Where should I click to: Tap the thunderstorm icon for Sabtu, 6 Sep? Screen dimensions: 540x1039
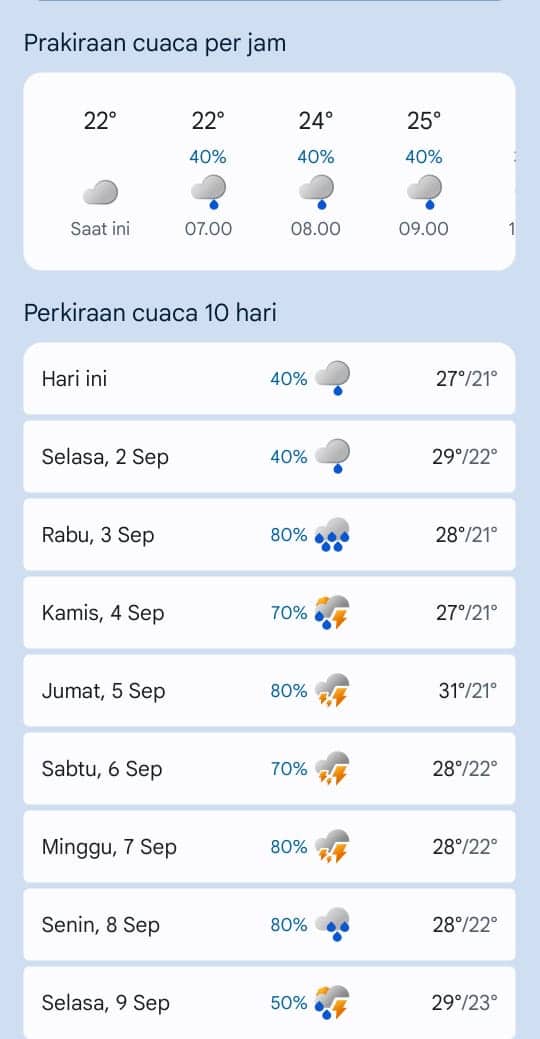tap(332, 769)
